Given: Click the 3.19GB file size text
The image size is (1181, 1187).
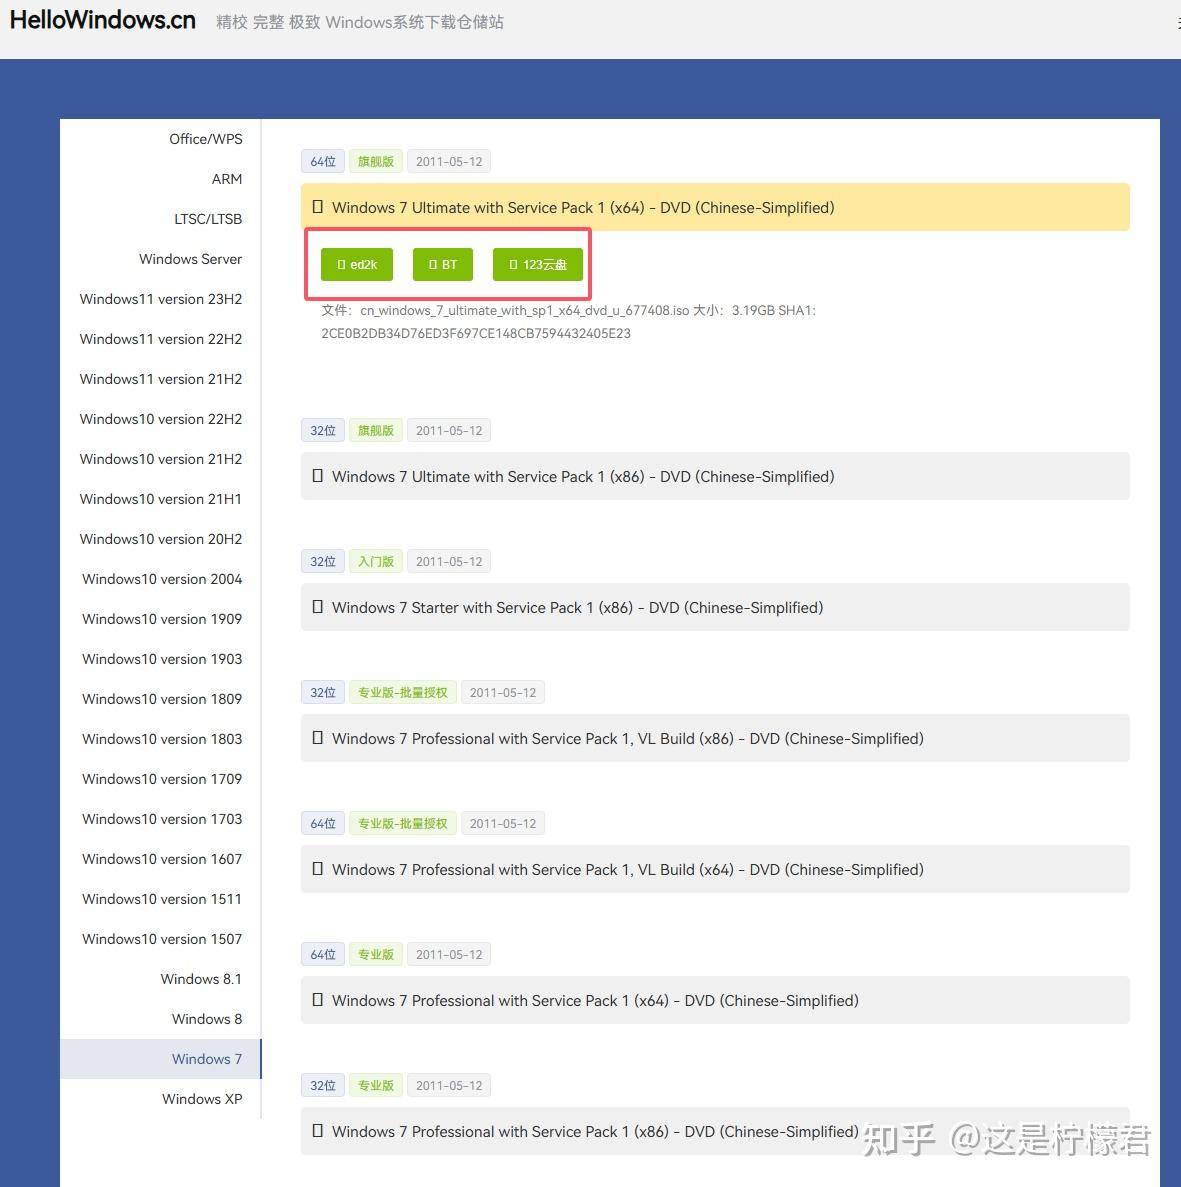Looking at the screenshot, I should tap(751, 310).
